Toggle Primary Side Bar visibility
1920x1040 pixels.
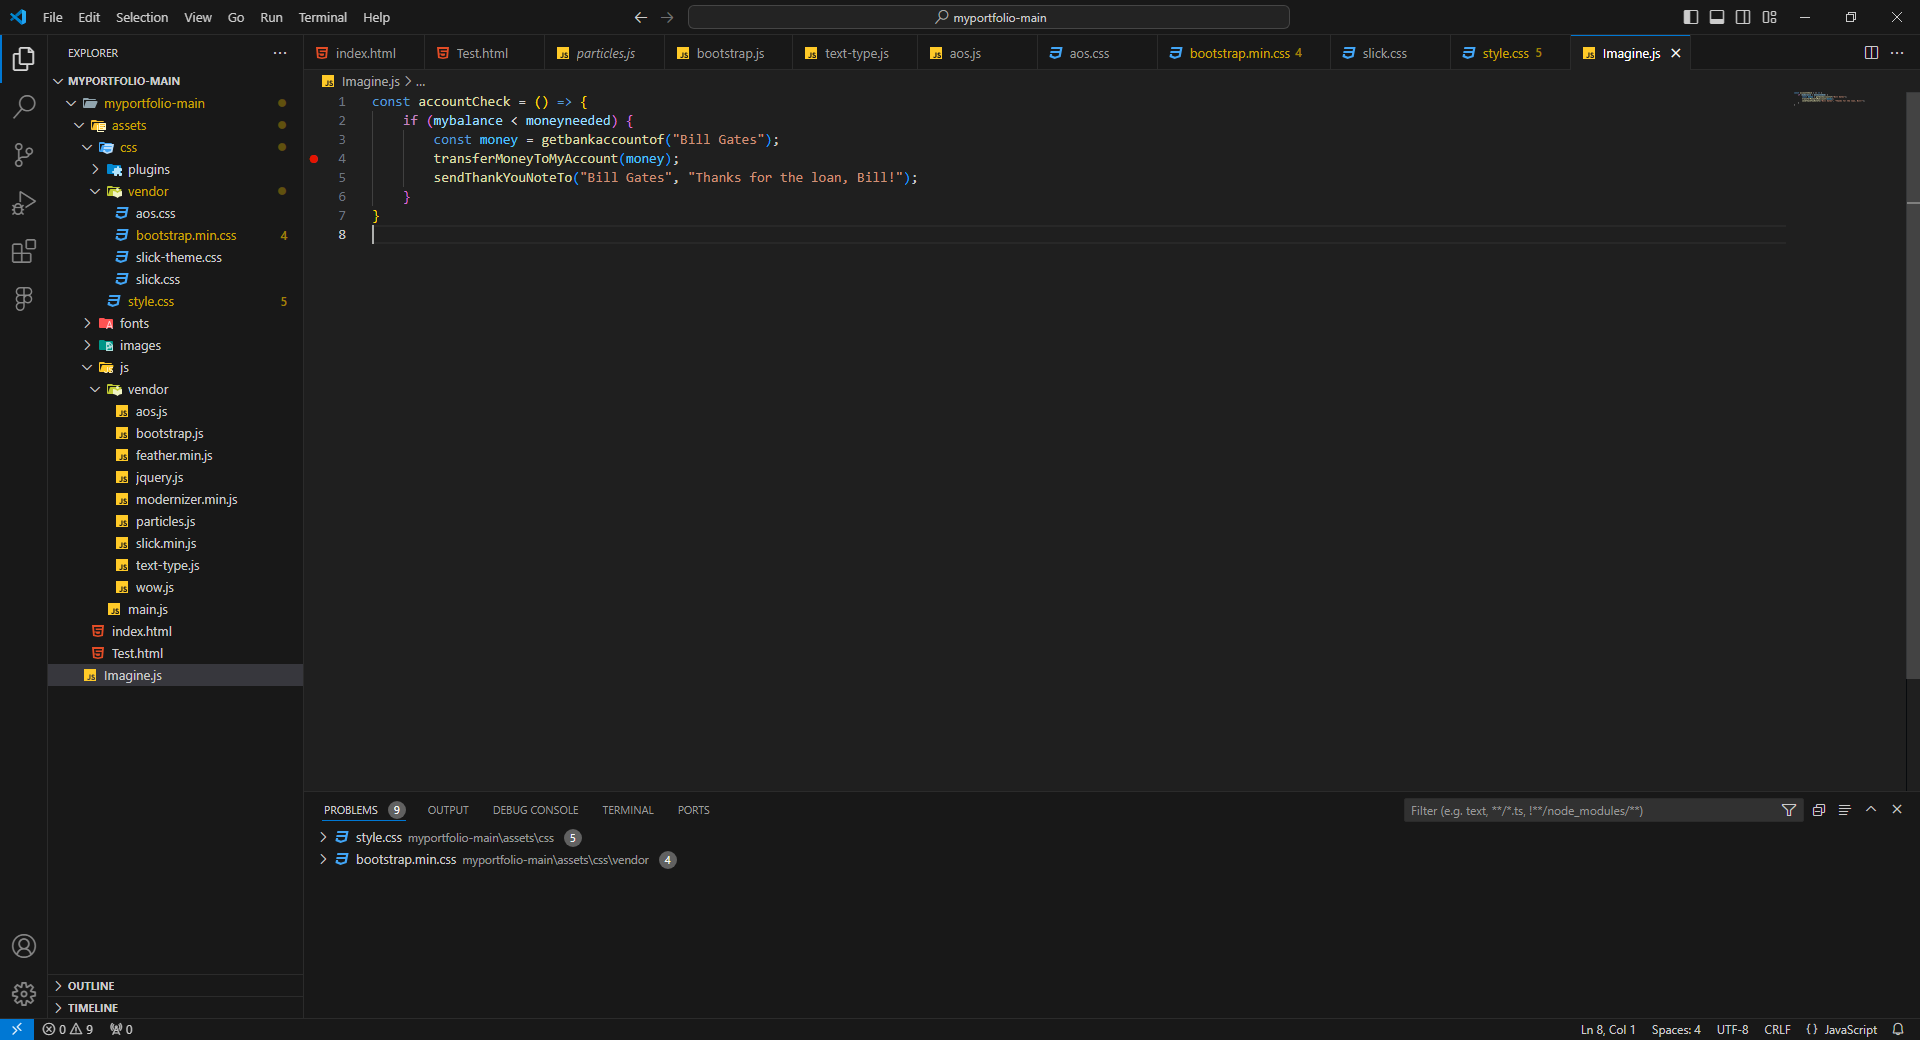pos(1691,17)
